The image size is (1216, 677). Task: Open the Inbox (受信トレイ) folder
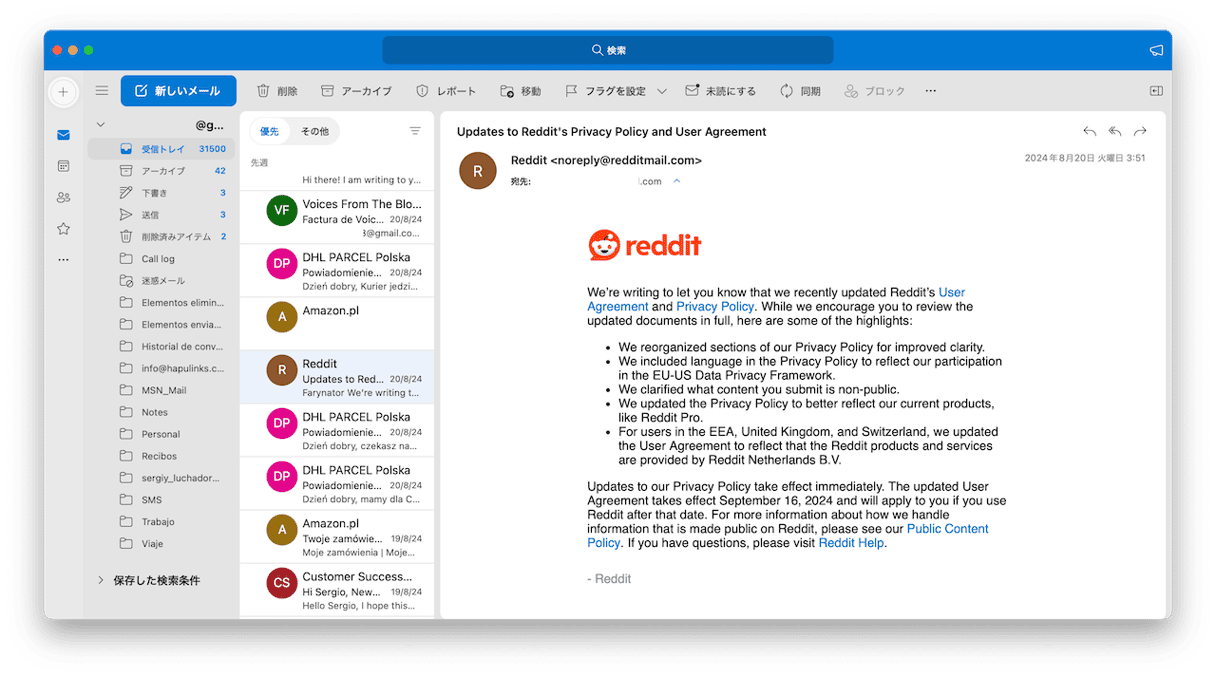tap(162, 149)
